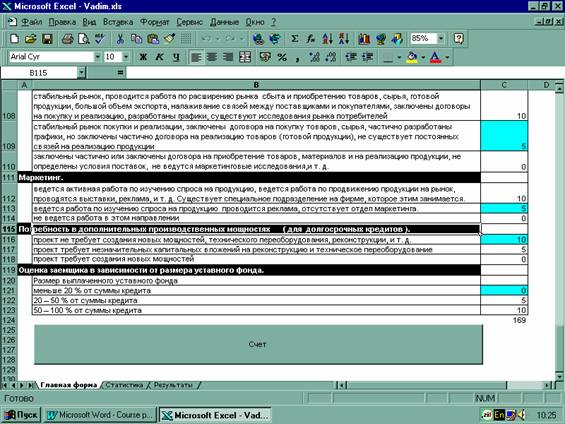Click the Save floppy disk icon
The width and height of the screenshot is (565, 424).
(x=47, y=39)
